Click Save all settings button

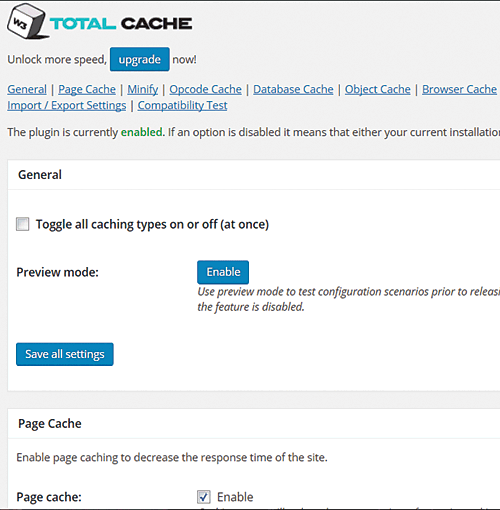pos(65,354)
